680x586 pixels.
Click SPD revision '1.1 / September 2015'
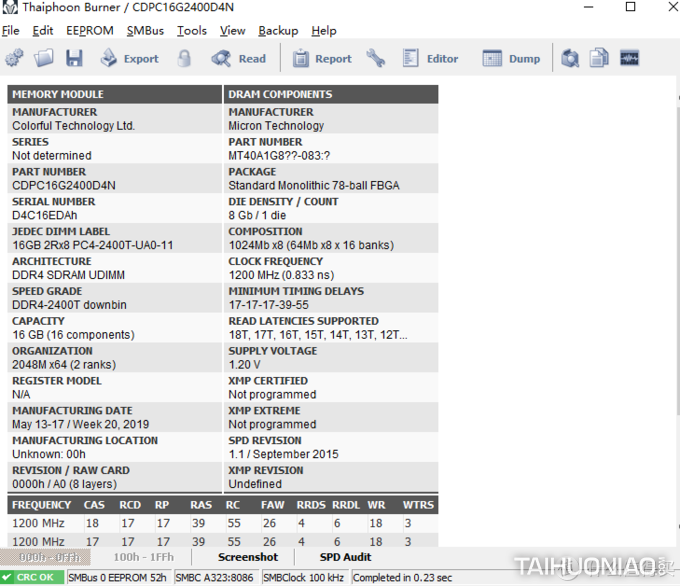click(284, 455)
